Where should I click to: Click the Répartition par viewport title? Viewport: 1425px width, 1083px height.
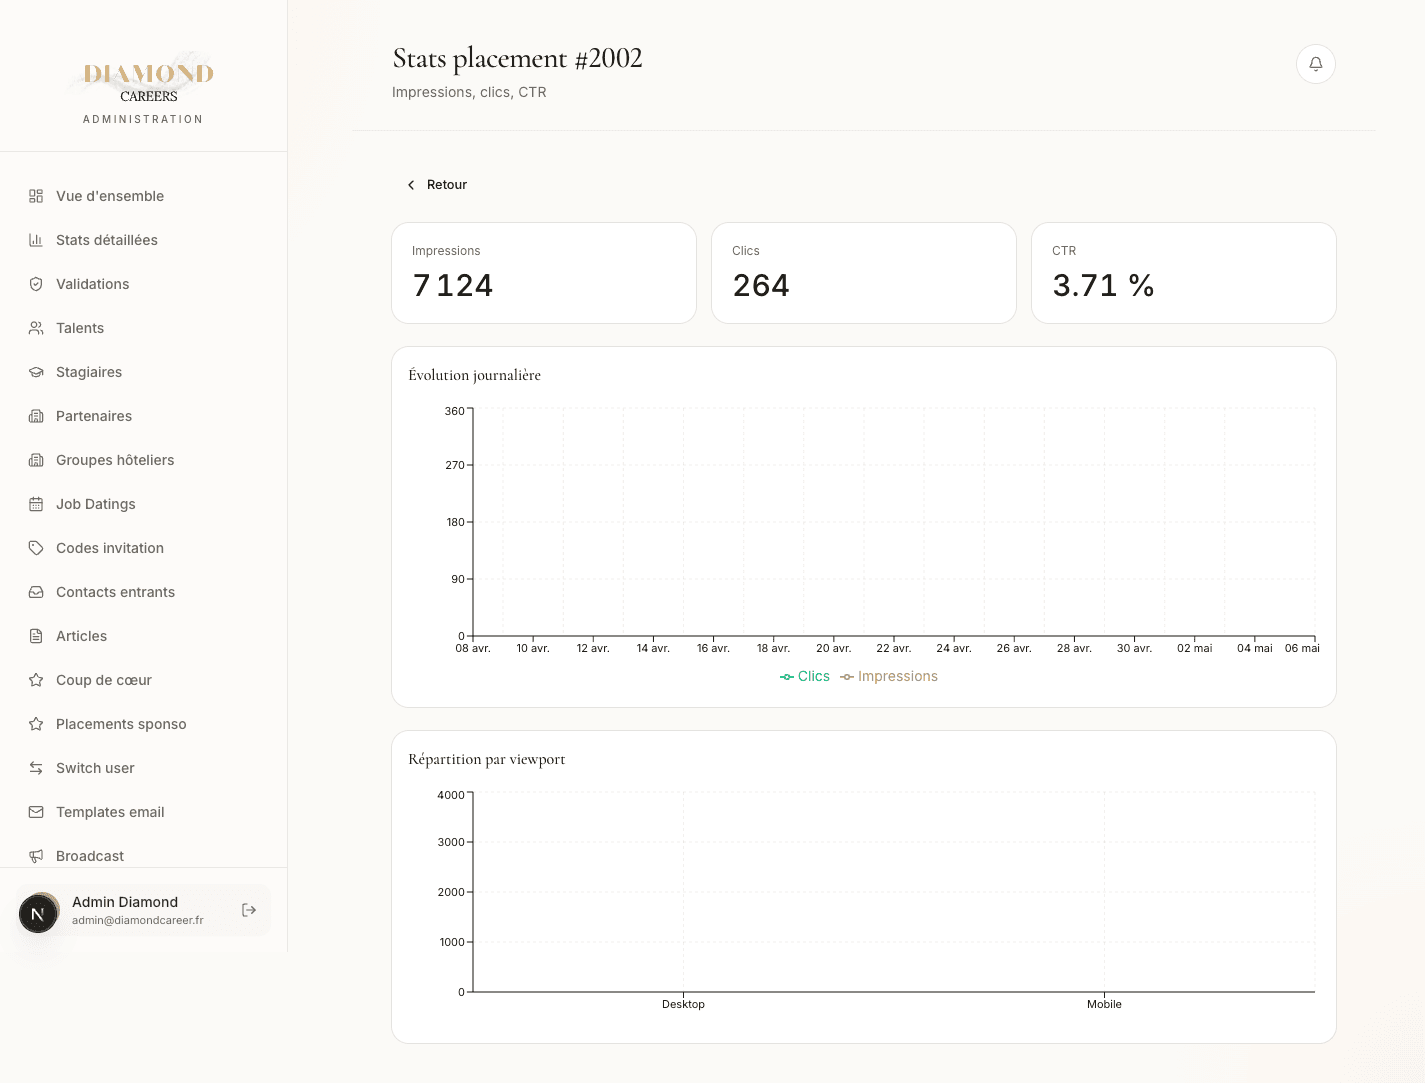487,759
